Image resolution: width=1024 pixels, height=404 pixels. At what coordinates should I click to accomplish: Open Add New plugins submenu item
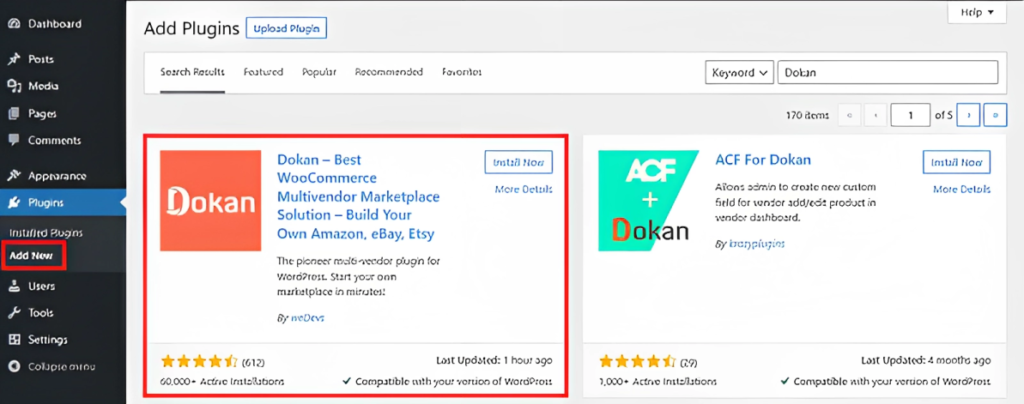coord(31,256)
